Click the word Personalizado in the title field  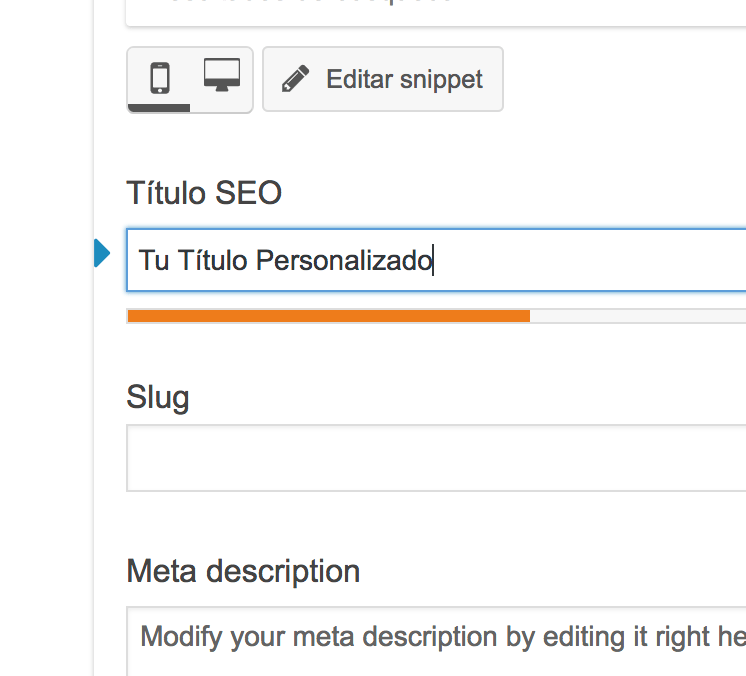(344, 260)
